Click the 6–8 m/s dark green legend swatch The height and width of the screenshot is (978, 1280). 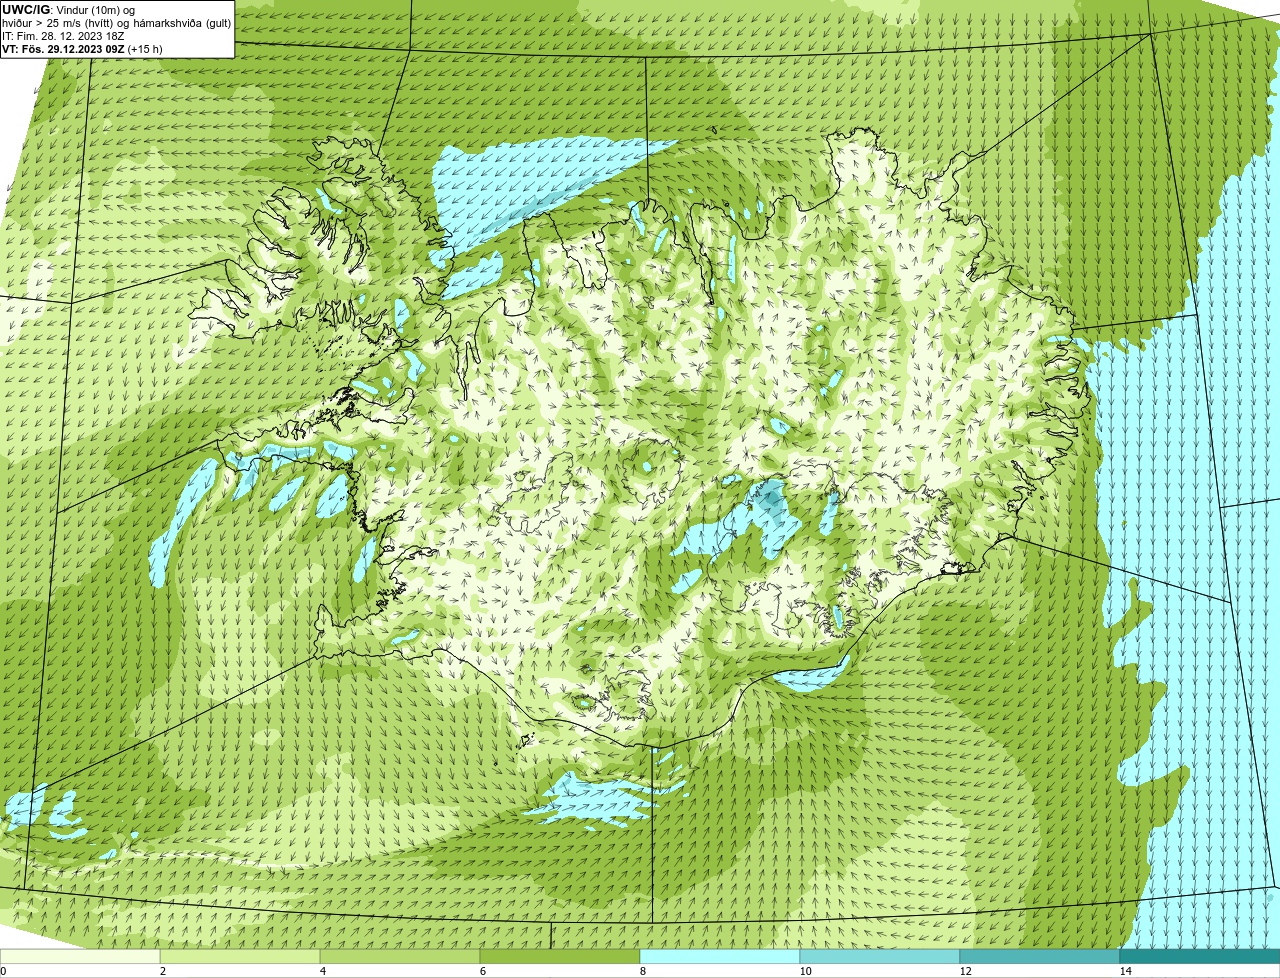click(x=560, y=956)
